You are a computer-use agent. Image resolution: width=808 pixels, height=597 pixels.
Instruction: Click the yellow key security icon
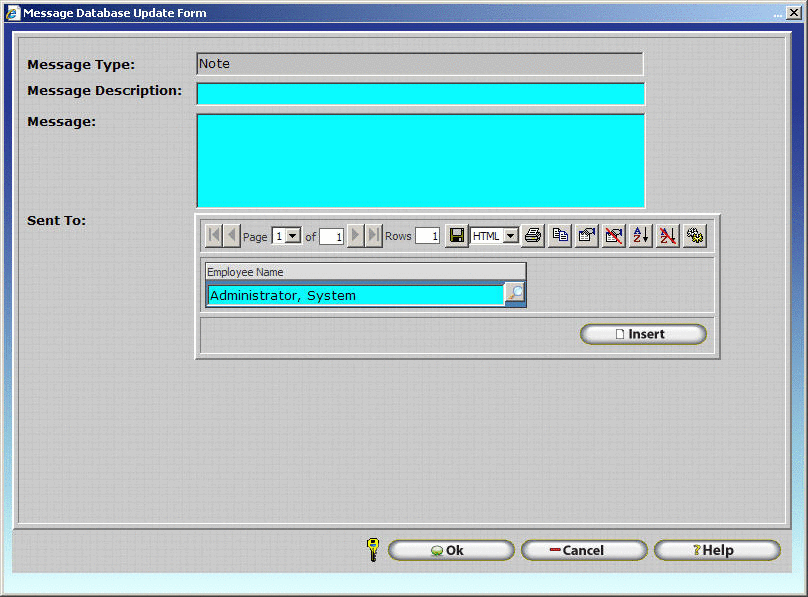click(372, 549)
